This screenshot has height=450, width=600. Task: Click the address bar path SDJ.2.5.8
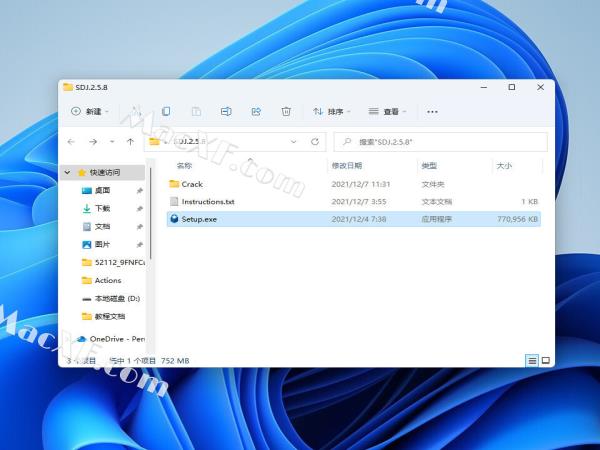(190, 142)
